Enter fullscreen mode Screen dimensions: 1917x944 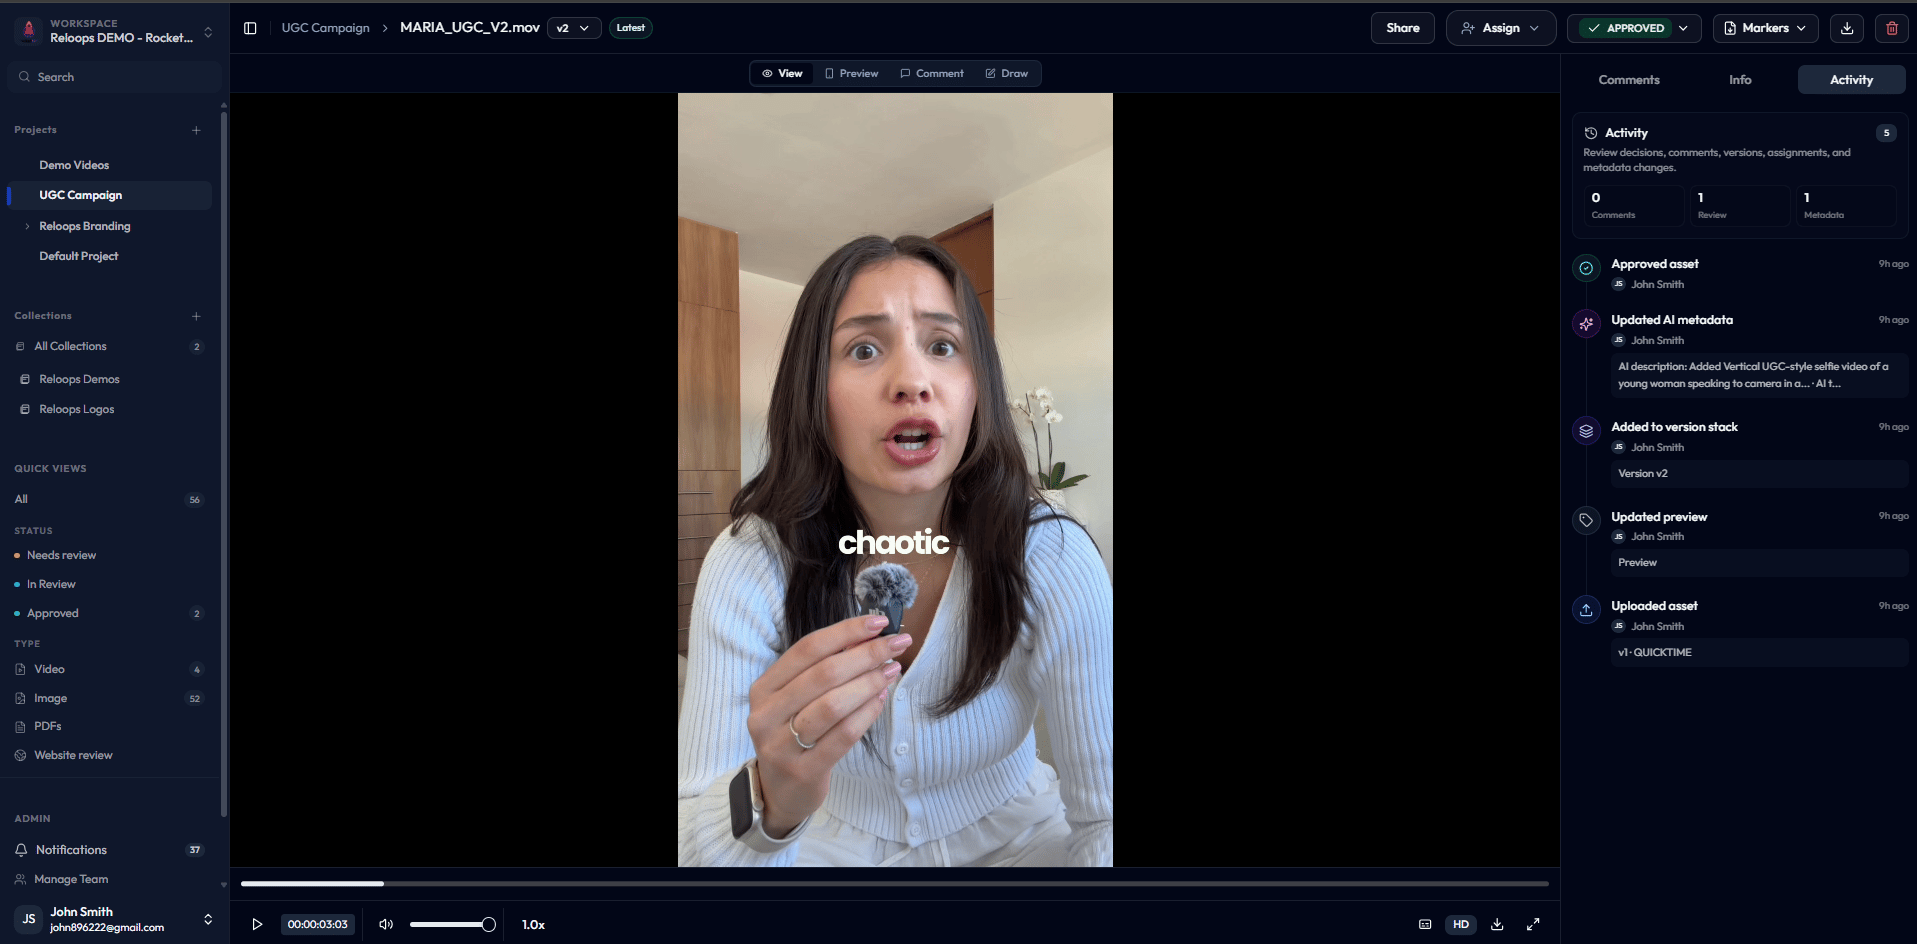tap(1533, 924)
